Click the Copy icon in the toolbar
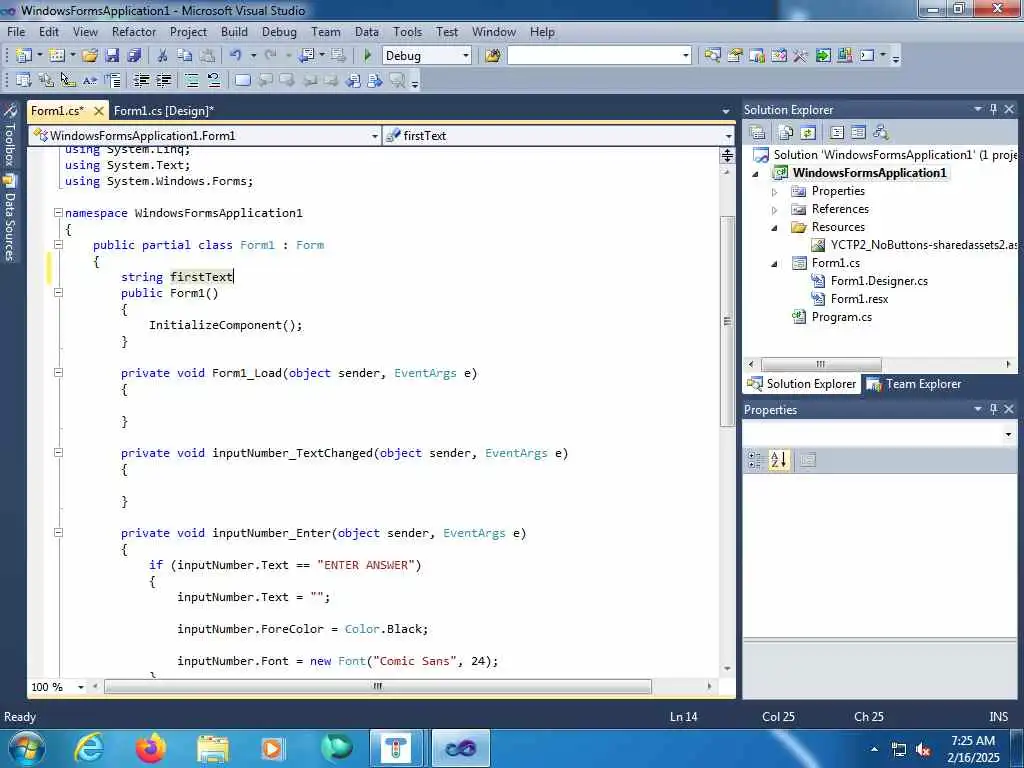 click(185, 56)
